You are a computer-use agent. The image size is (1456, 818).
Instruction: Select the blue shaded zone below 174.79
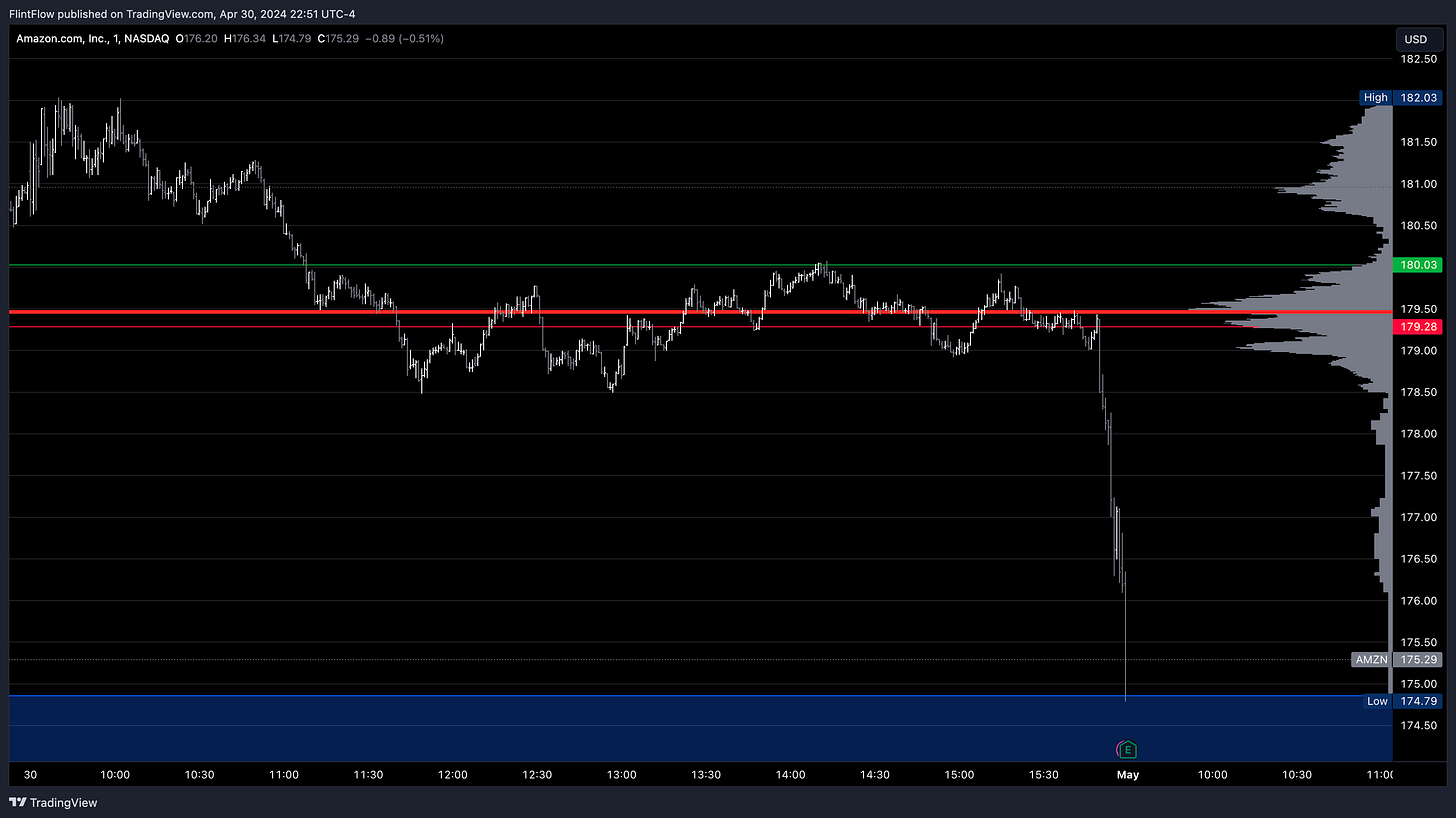(700, 727)
